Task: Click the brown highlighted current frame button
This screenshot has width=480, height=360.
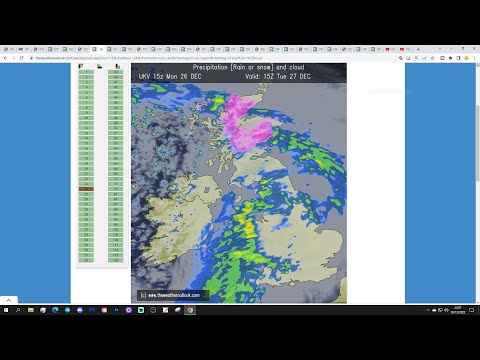Action: (x=86, y=189)
